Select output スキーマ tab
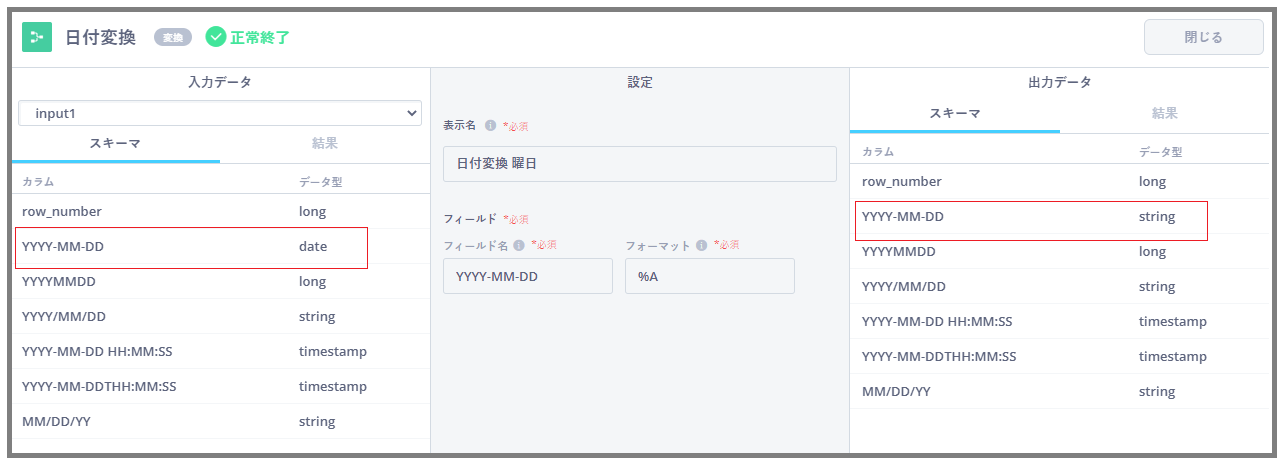The width and height of the screenshot is (1286, 465). tap(955, 114)
